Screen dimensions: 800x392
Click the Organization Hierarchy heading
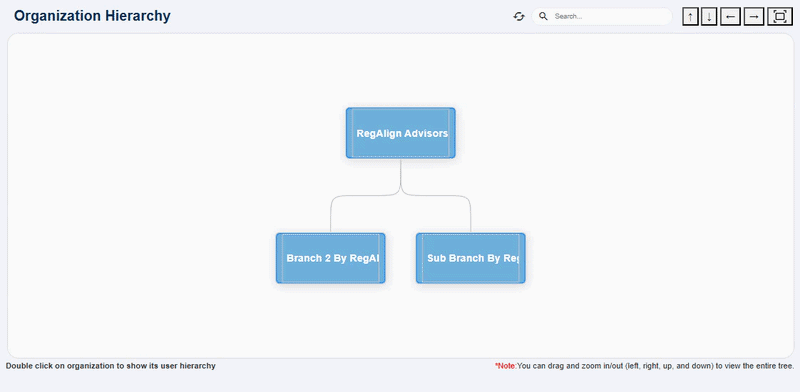[92, 16]
